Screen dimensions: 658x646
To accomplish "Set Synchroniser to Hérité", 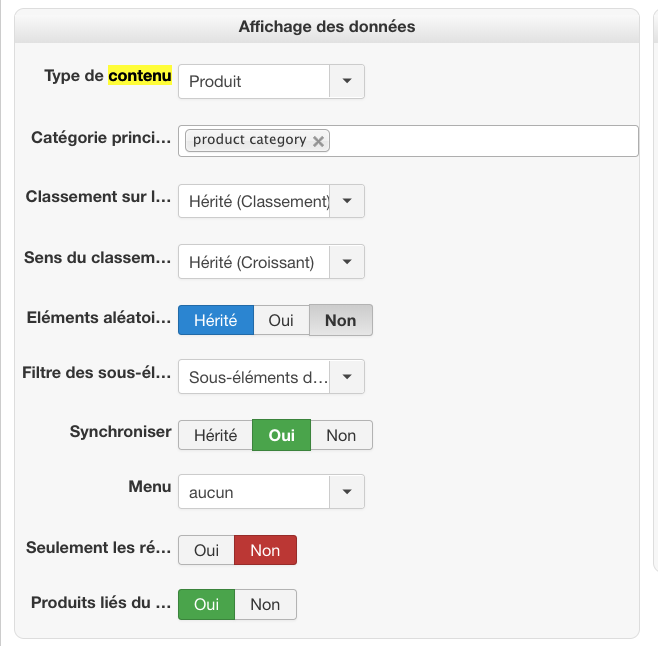I will point(215,435).
